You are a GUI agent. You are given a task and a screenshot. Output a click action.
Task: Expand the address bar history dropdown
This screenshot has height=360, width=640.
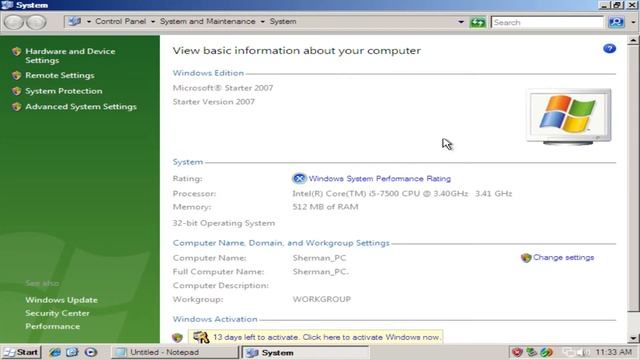click(x=461, y=22)
